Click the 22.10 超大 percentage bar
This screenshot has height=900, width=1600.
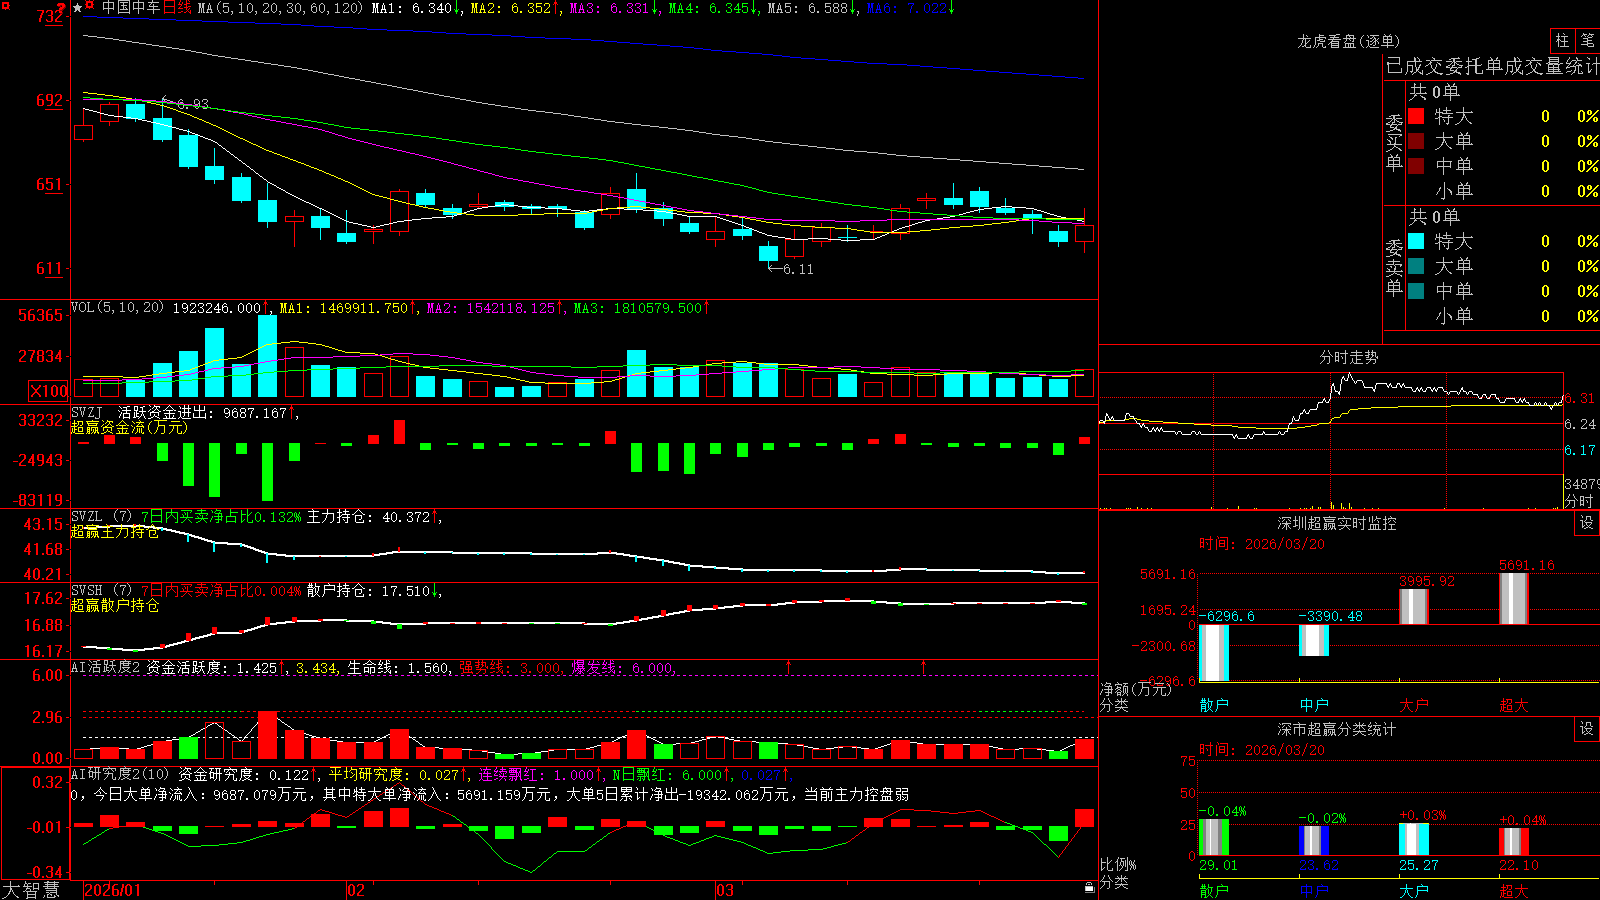click(1514, 842)
